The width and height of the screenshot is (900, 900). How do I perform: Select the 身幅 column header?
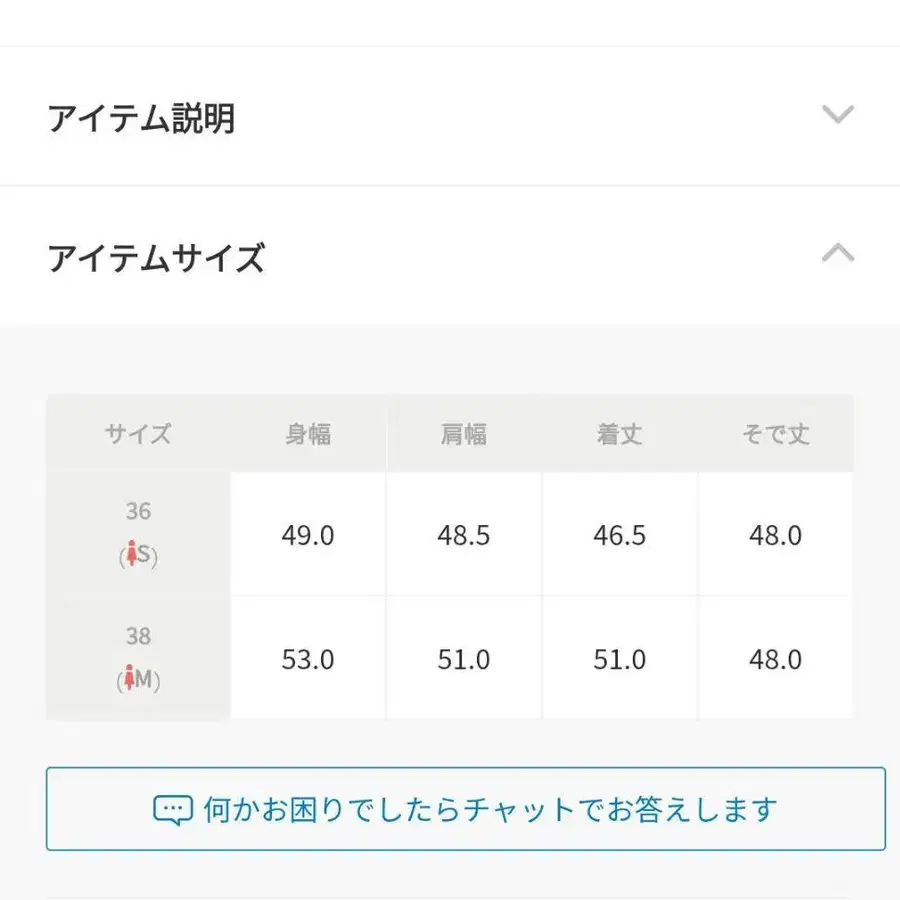(x=308, y=434)
